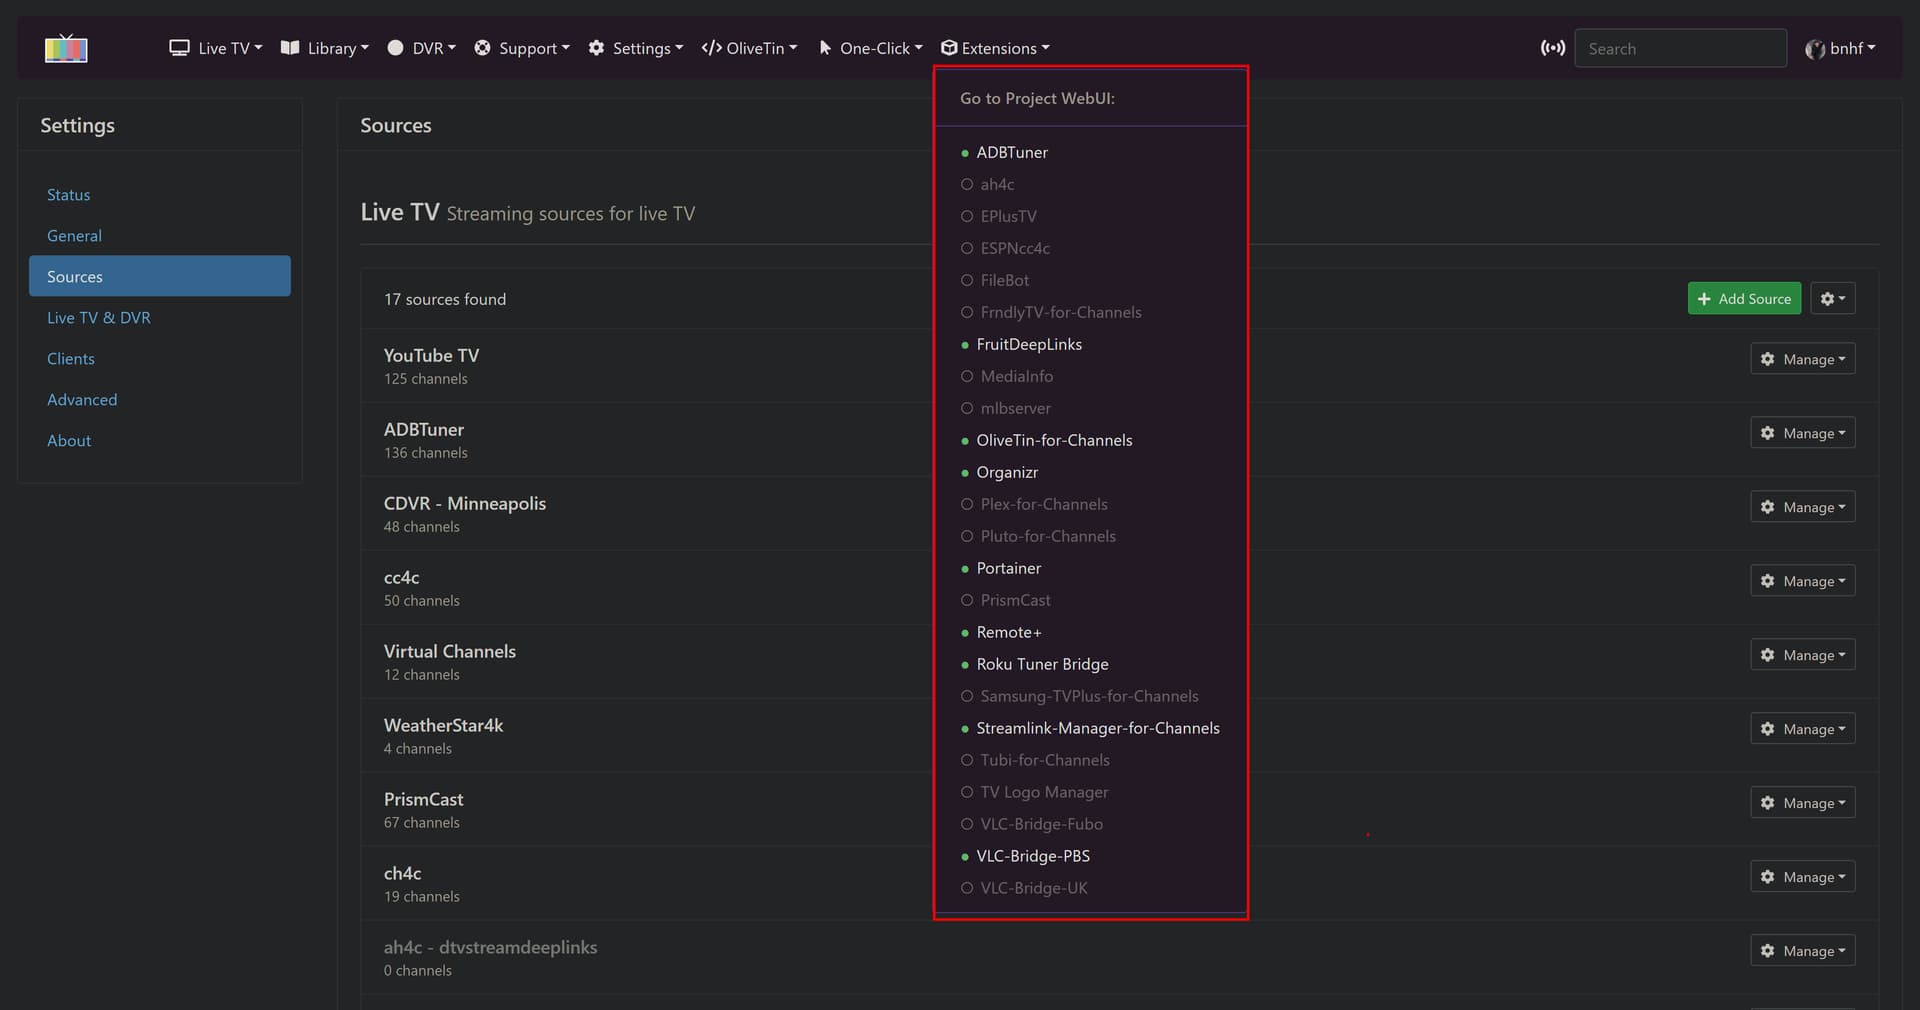This screenshot has width=1920, height=1010.
Task: Click the user avatar icon for bnhf
Action: [1814, 49]
